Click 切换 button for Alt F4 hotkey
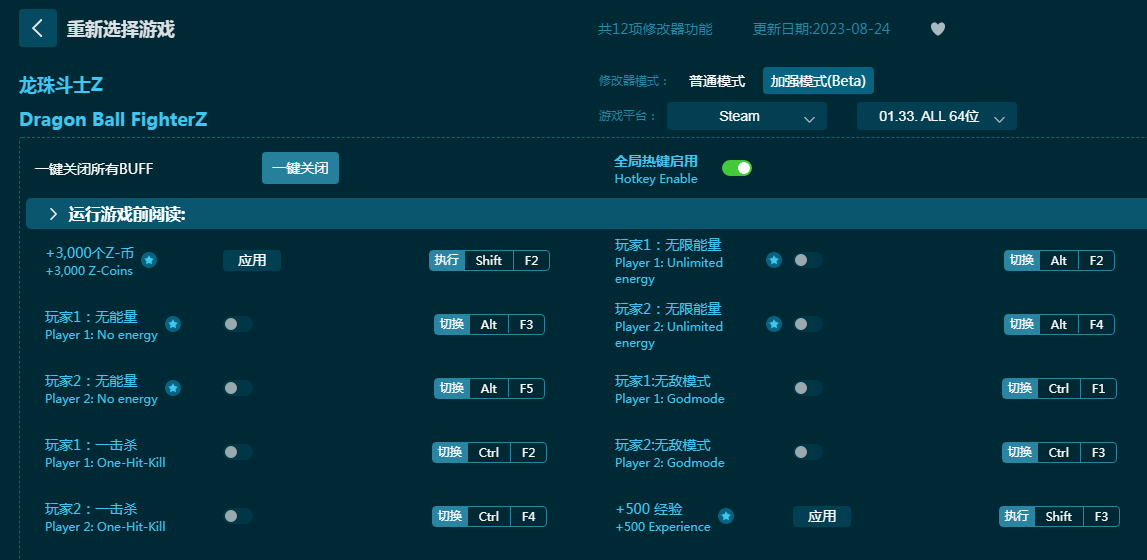Screen dimensions: 1147x560 pos(1022,324)
